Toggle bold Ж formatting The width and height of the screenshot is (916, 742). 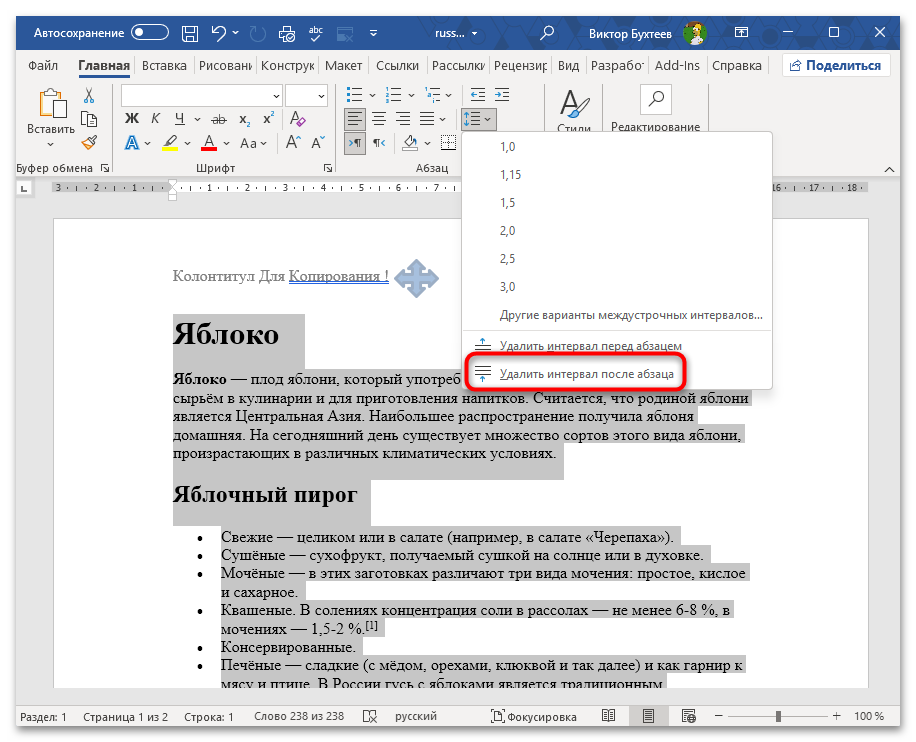coord(131,119)
